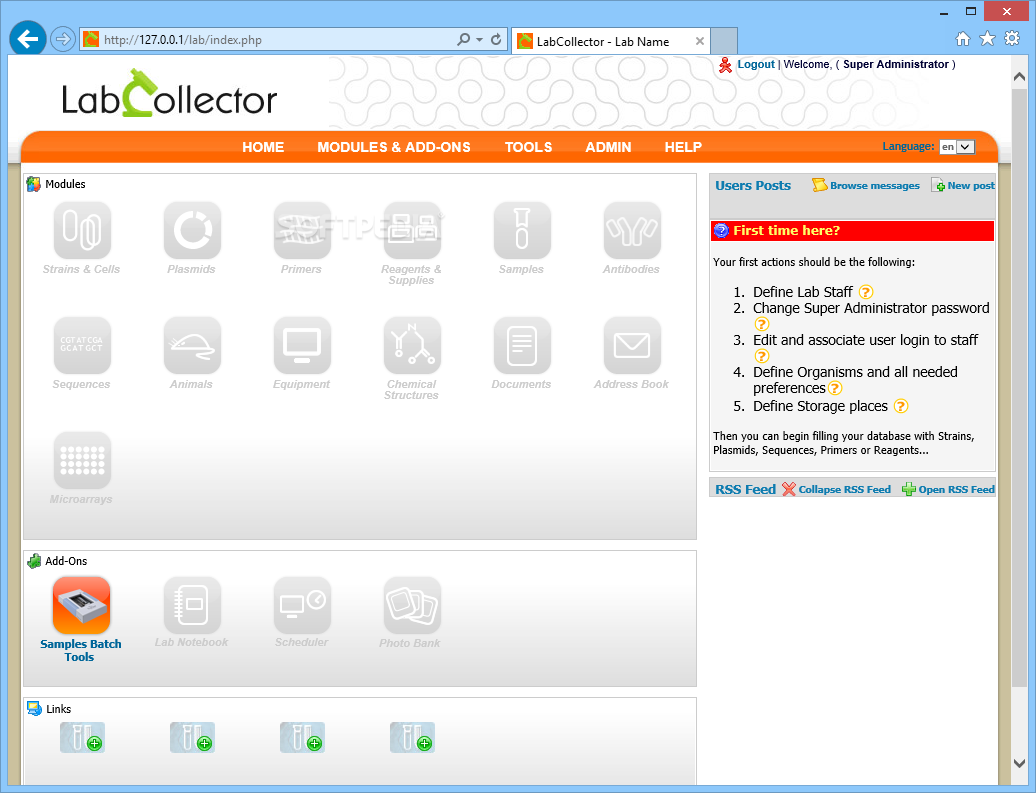Viewport: 1036px width, 793px height.
Task: Select the LabCollector - Lab Name browser tab
Action: pyautogui.click(x=610, y=42)
